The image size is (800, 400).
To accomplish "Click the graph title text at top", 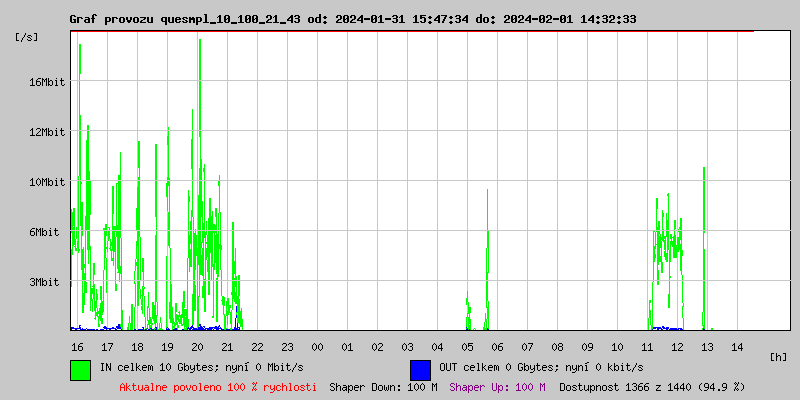I will (x=353, y=19).
